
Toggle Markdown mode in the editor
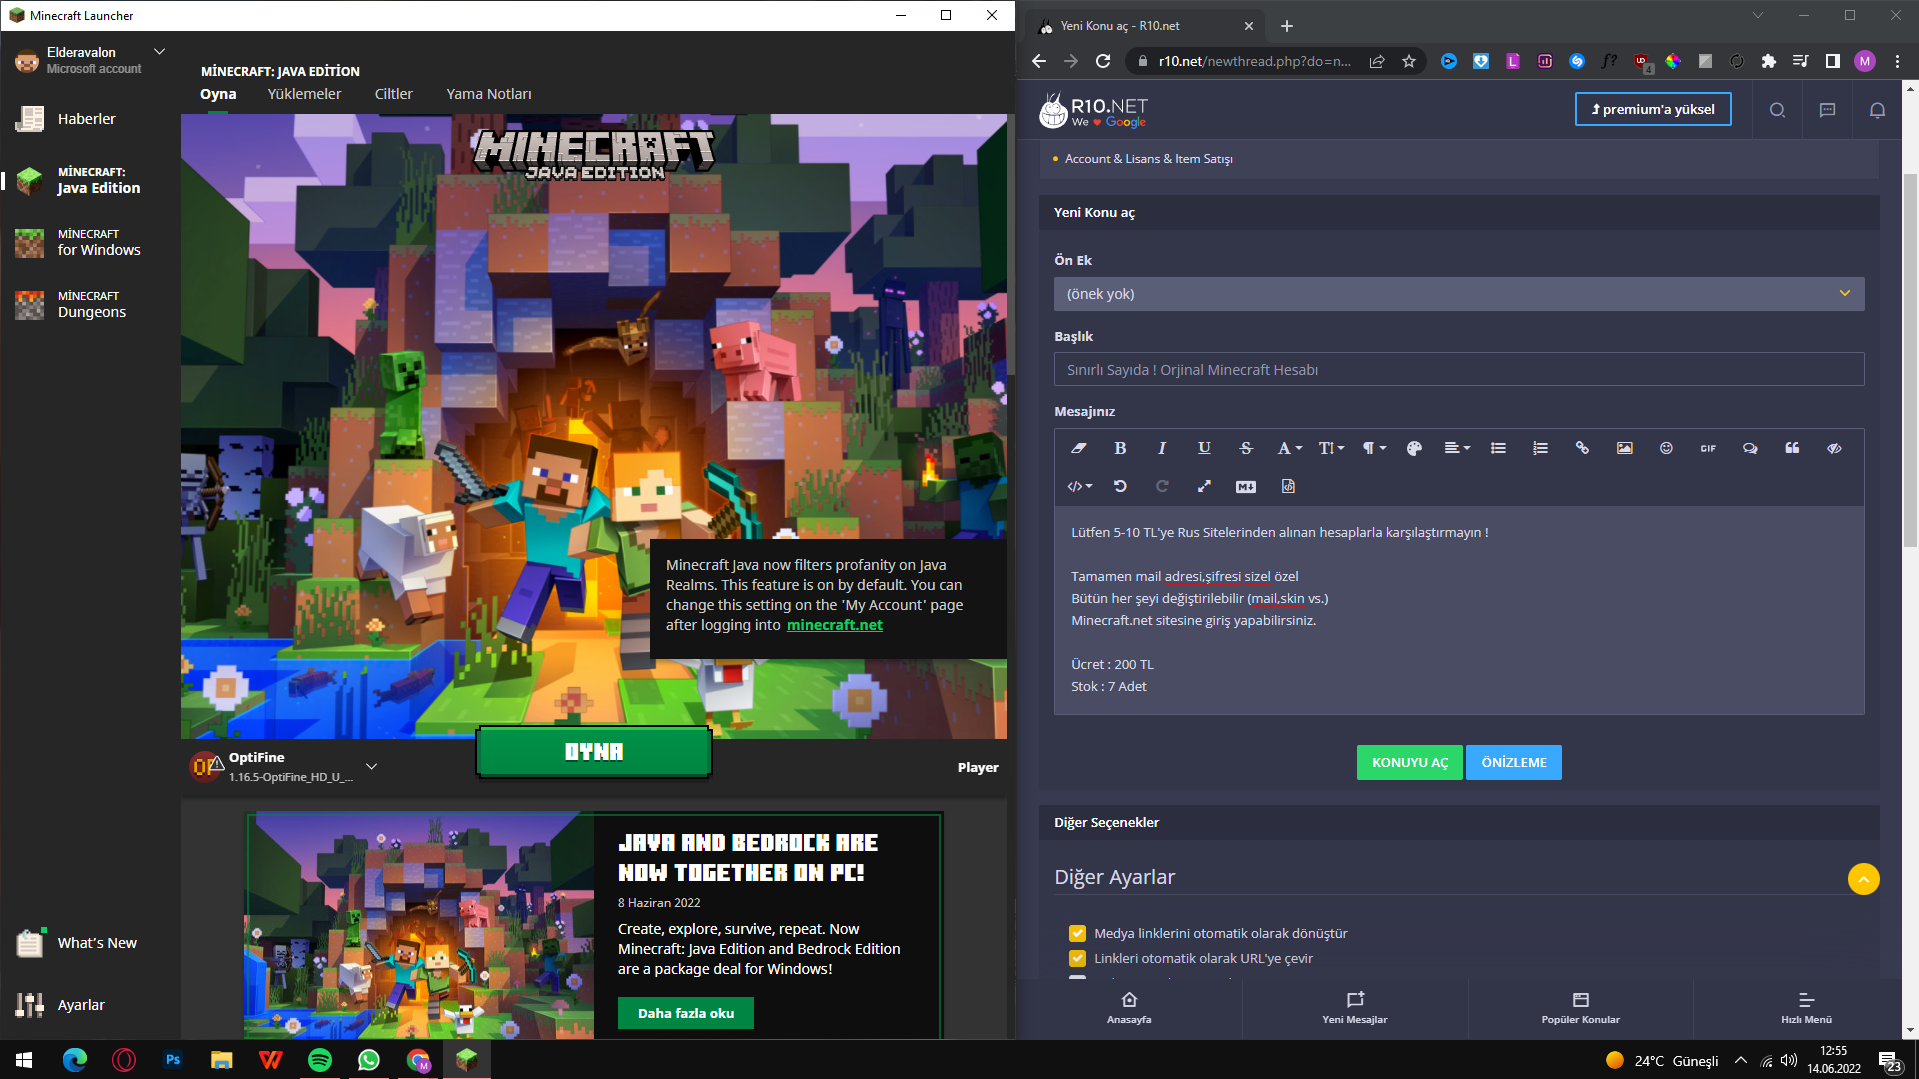(1246, 486)
